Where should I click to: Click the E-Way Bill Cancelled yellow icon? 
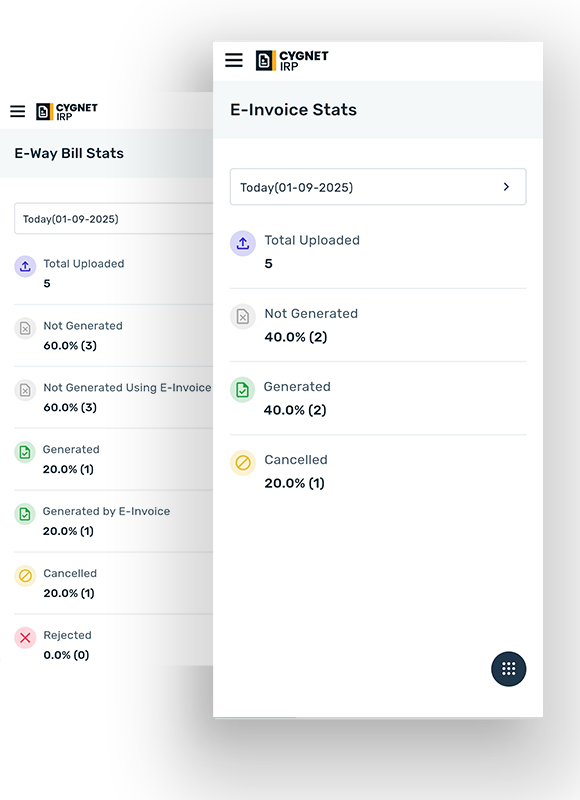[x=25, y=576]
